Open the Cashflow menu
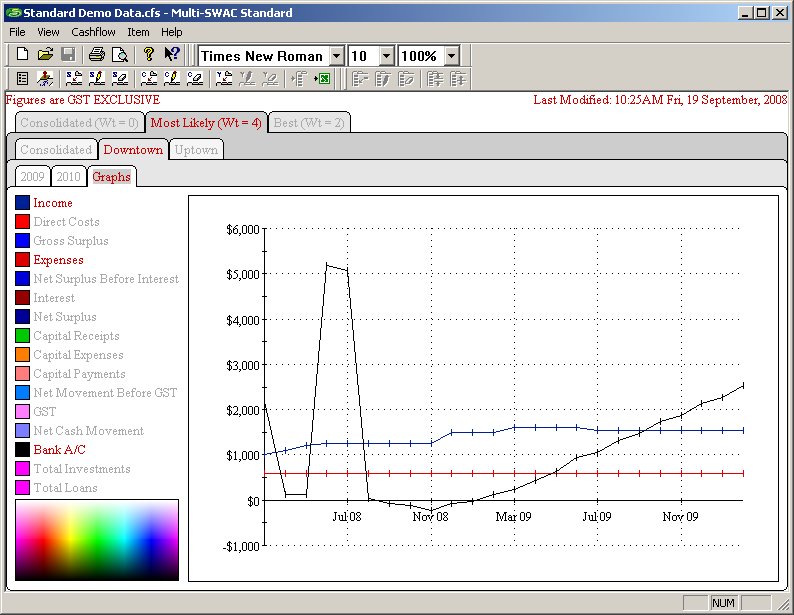 (93, 32)
